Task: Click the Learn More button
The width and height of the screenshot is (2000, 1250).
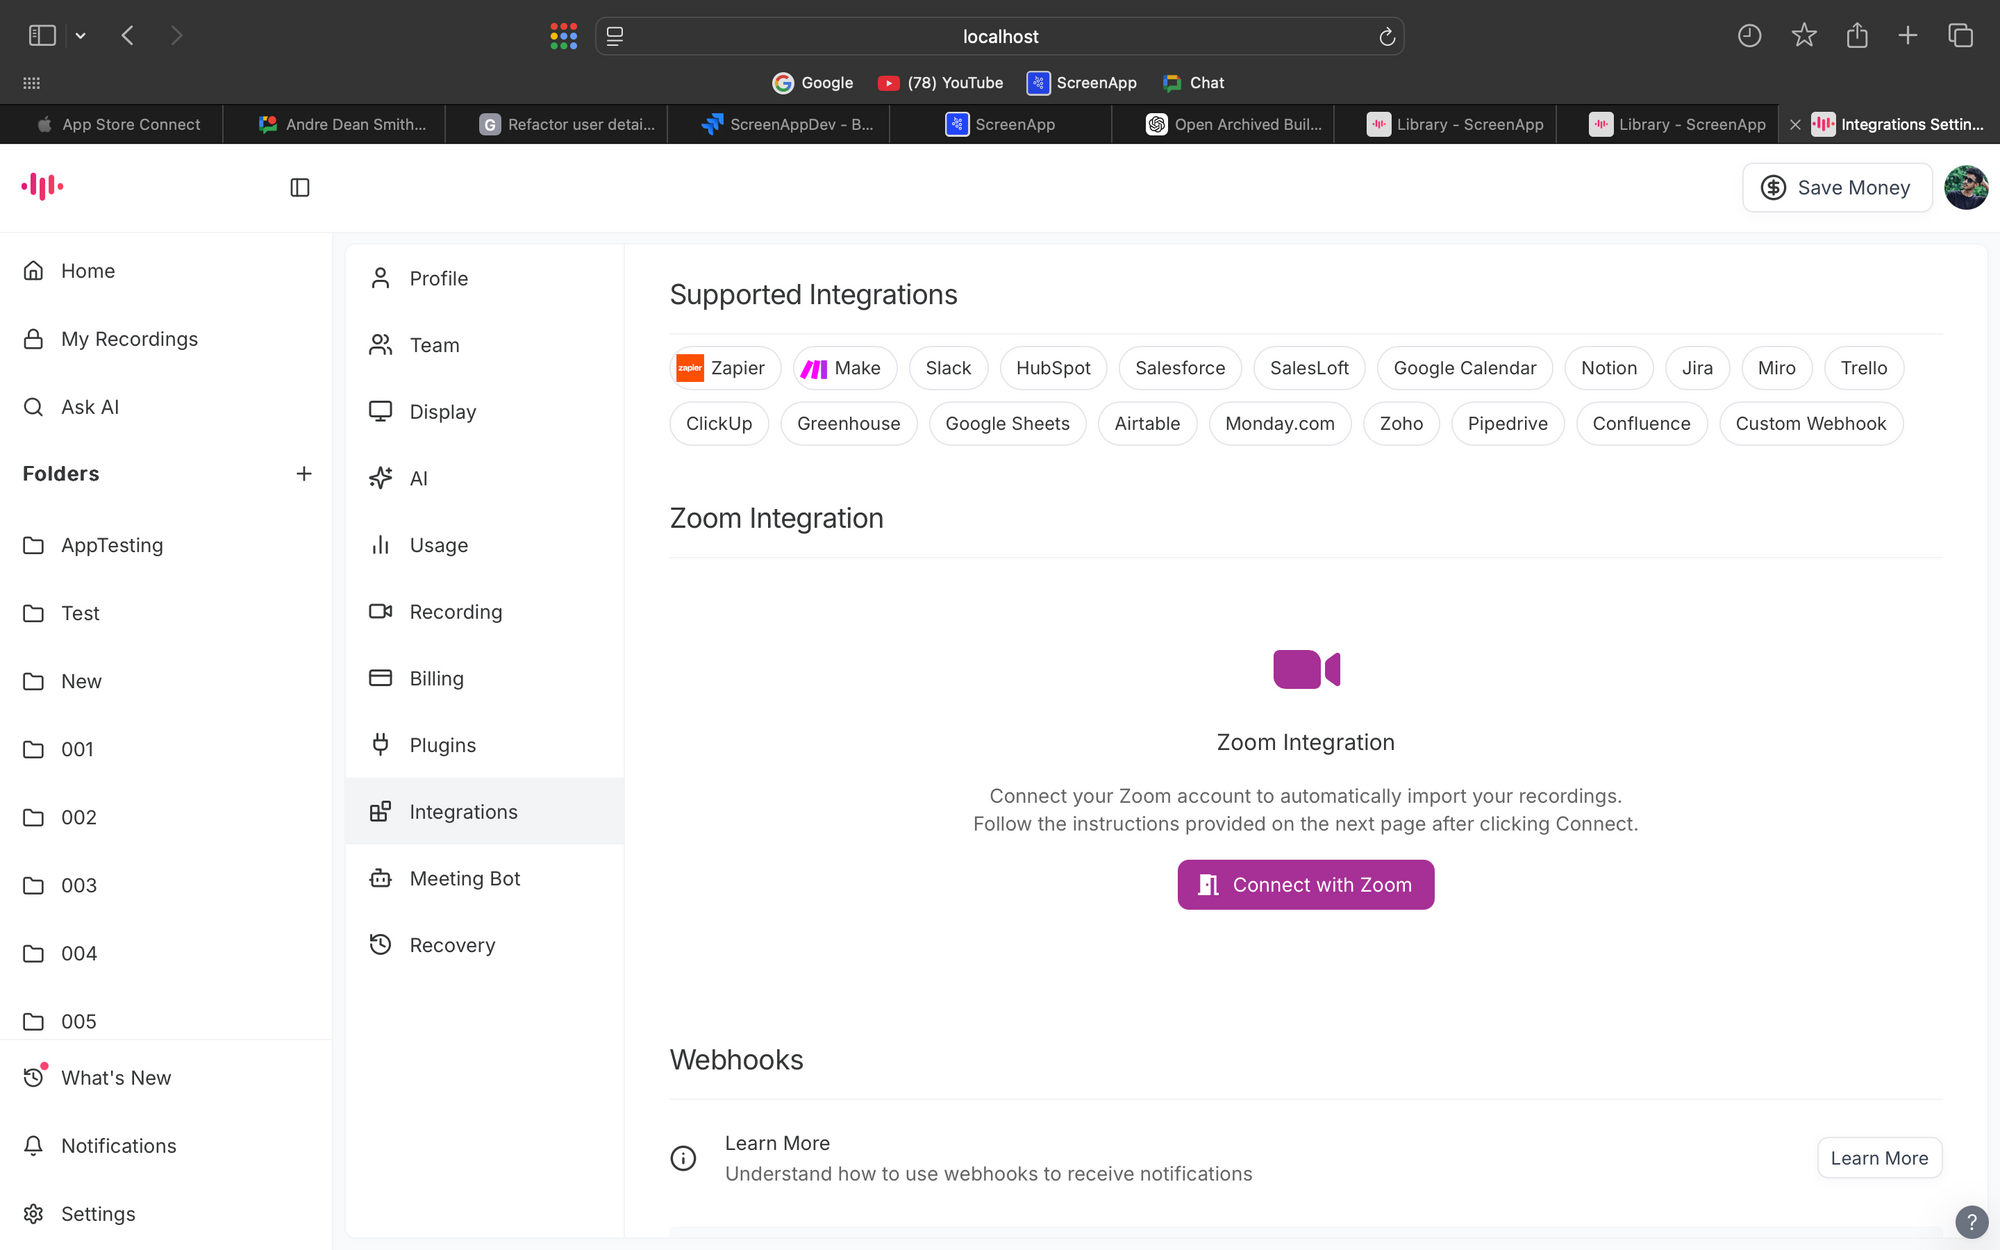Action: [x=1878, y=1158]
